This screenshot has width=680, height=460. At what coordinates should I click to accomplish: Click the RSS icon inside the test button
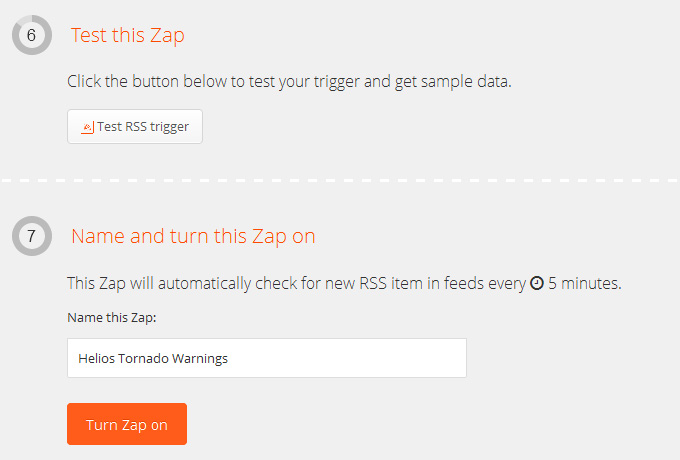coord(88,127)
